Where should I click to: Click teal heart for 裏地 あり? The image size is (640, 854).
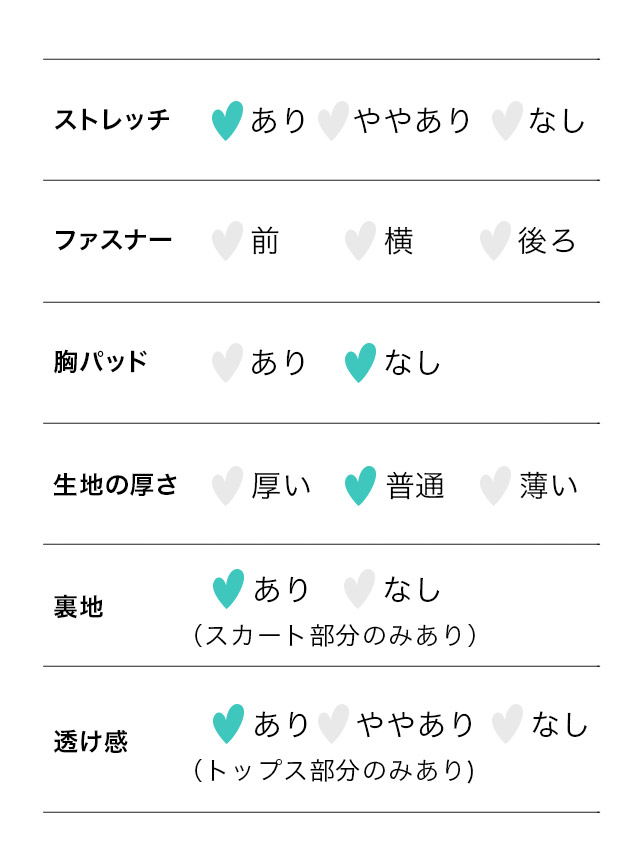(x=229, y=589)
